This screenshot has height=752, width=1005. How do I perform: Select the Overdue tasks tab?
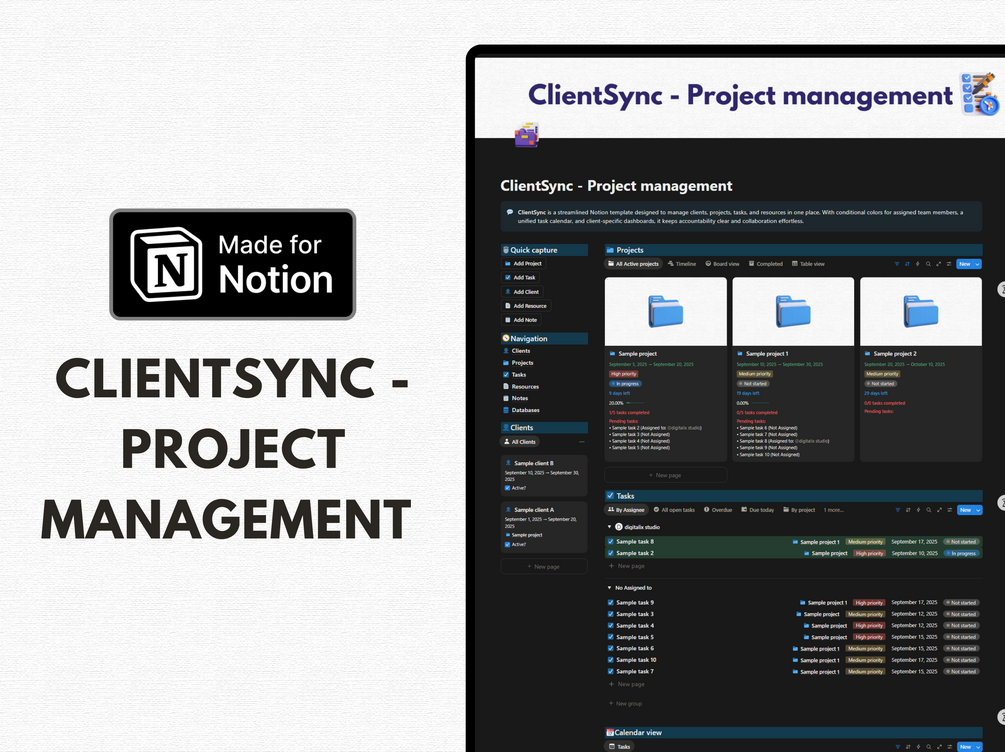tap(718, 510)
